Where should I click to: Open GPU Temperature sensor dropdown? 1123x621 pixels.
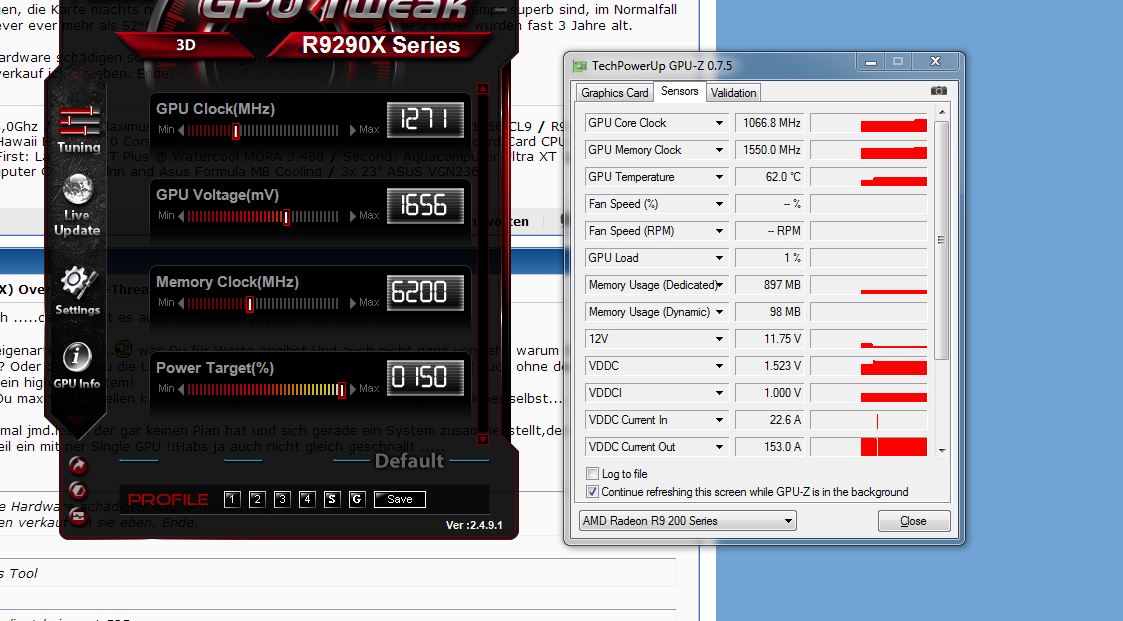(x=719, y=177)
